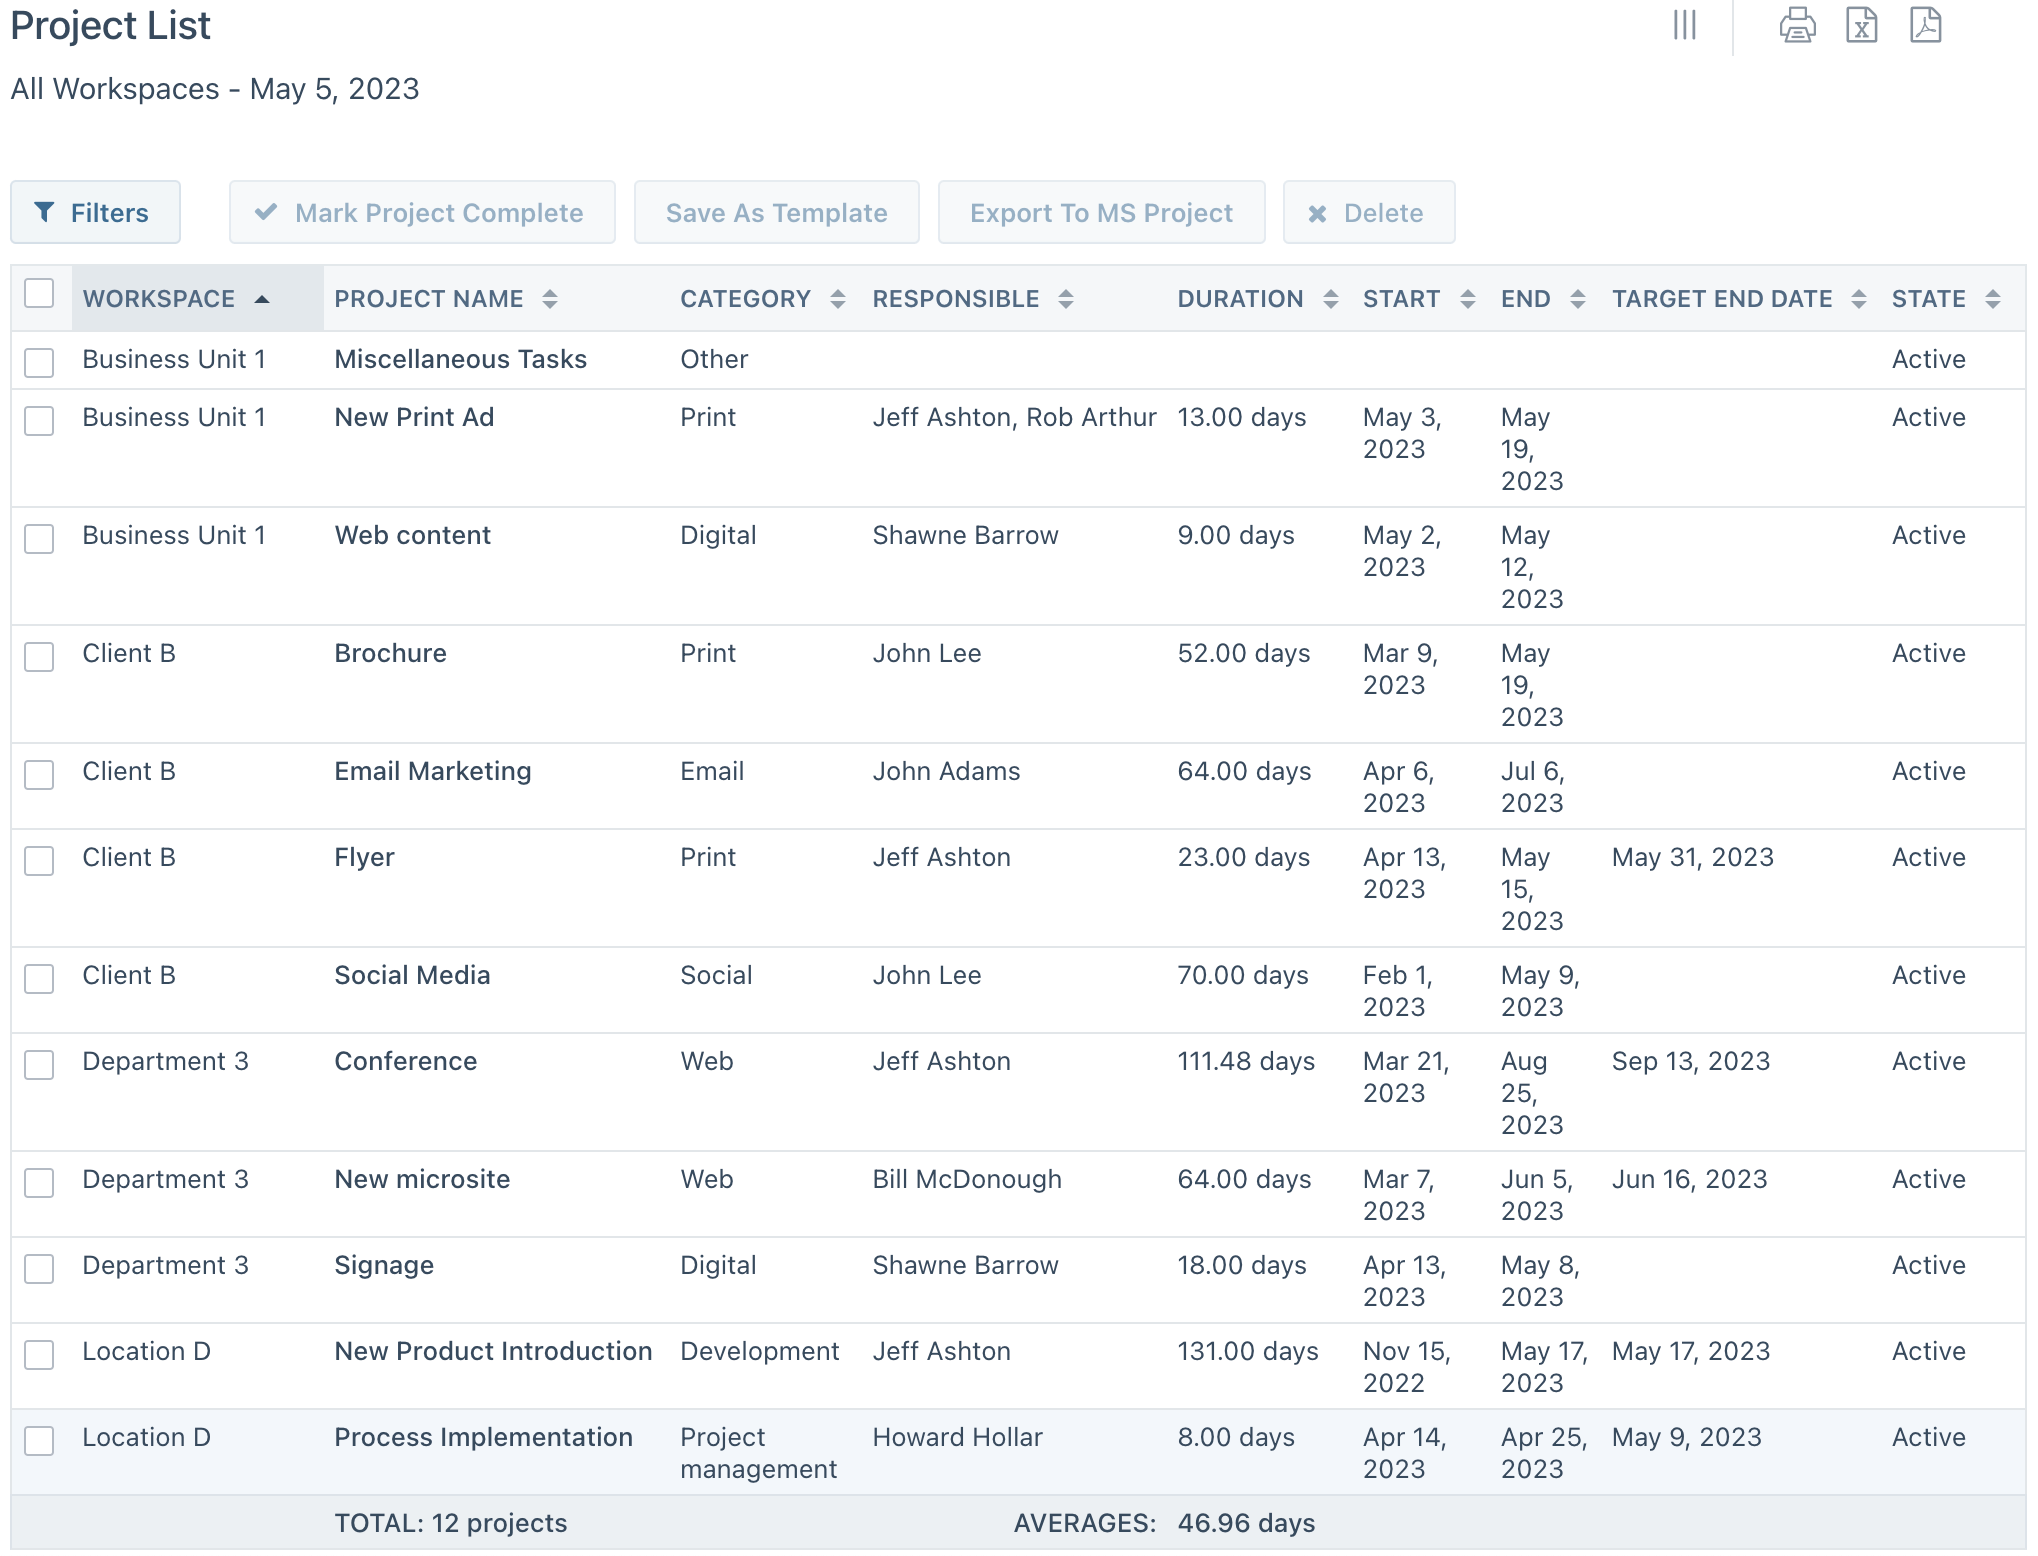This screenshot has width=2038, height=1556.
Task: Select the Category column header
Action: point(745,298)
